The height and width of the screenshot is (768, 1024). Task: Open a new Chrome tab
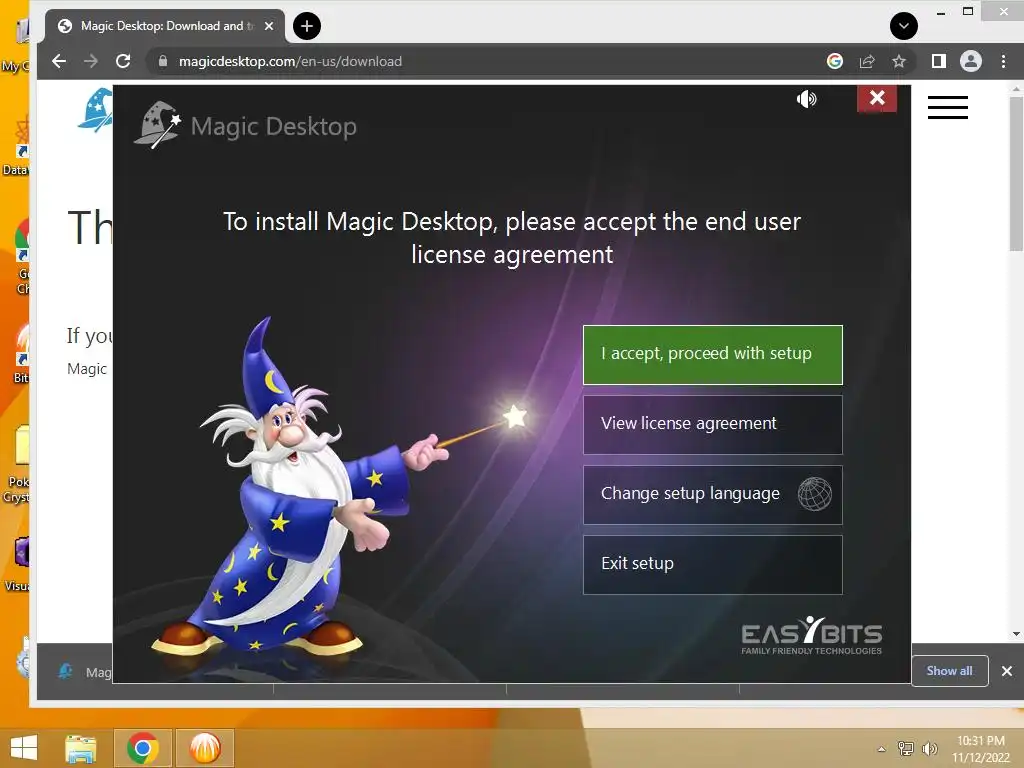click(306, 26)
